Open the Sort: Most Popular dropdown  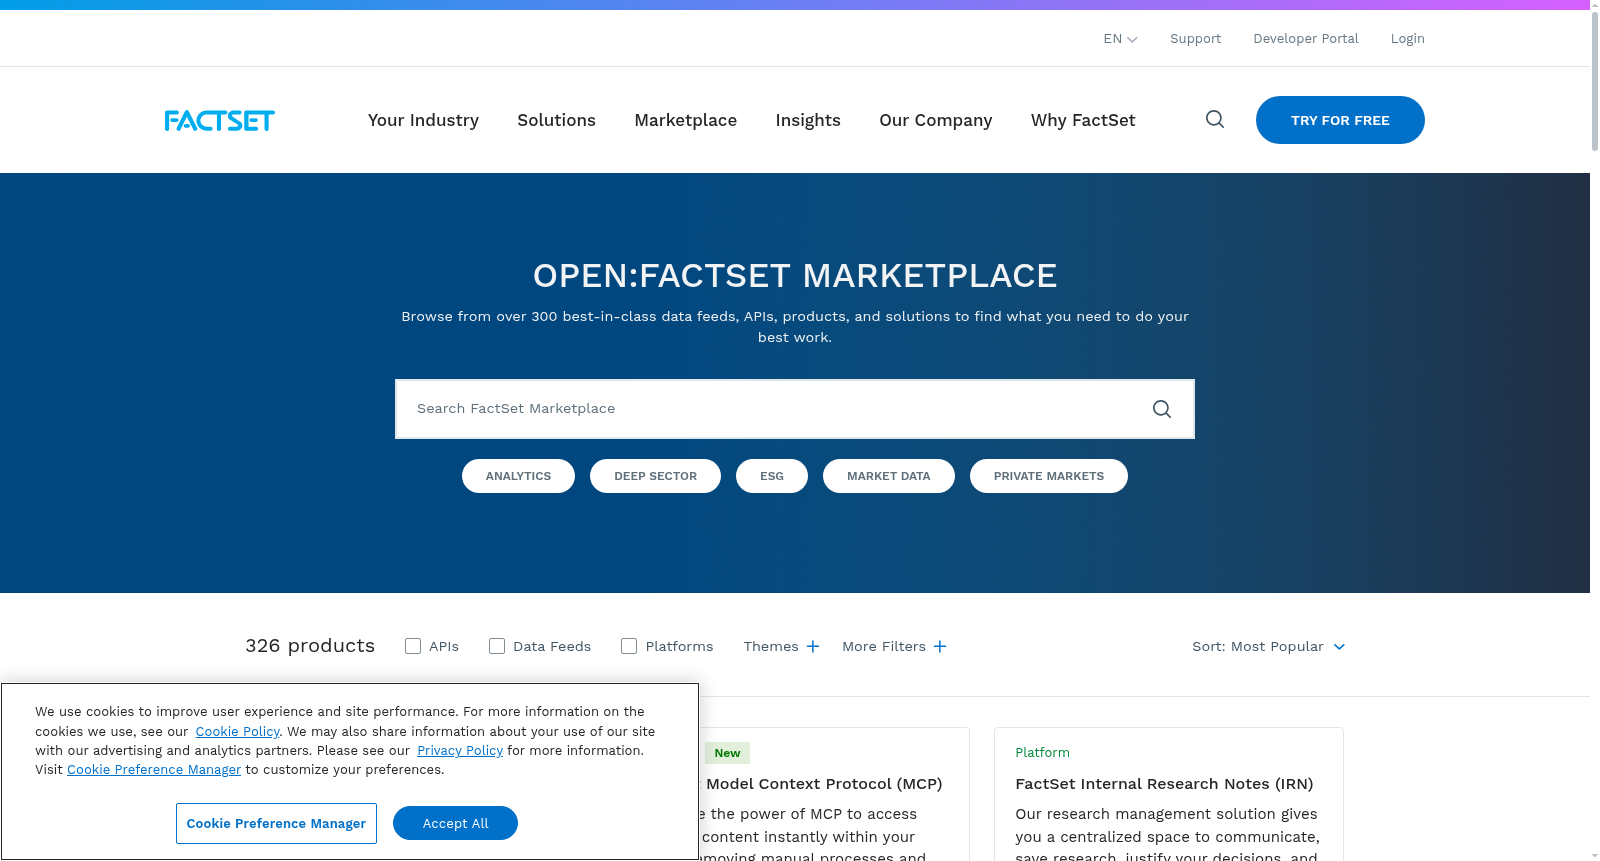click(1268, 647)
